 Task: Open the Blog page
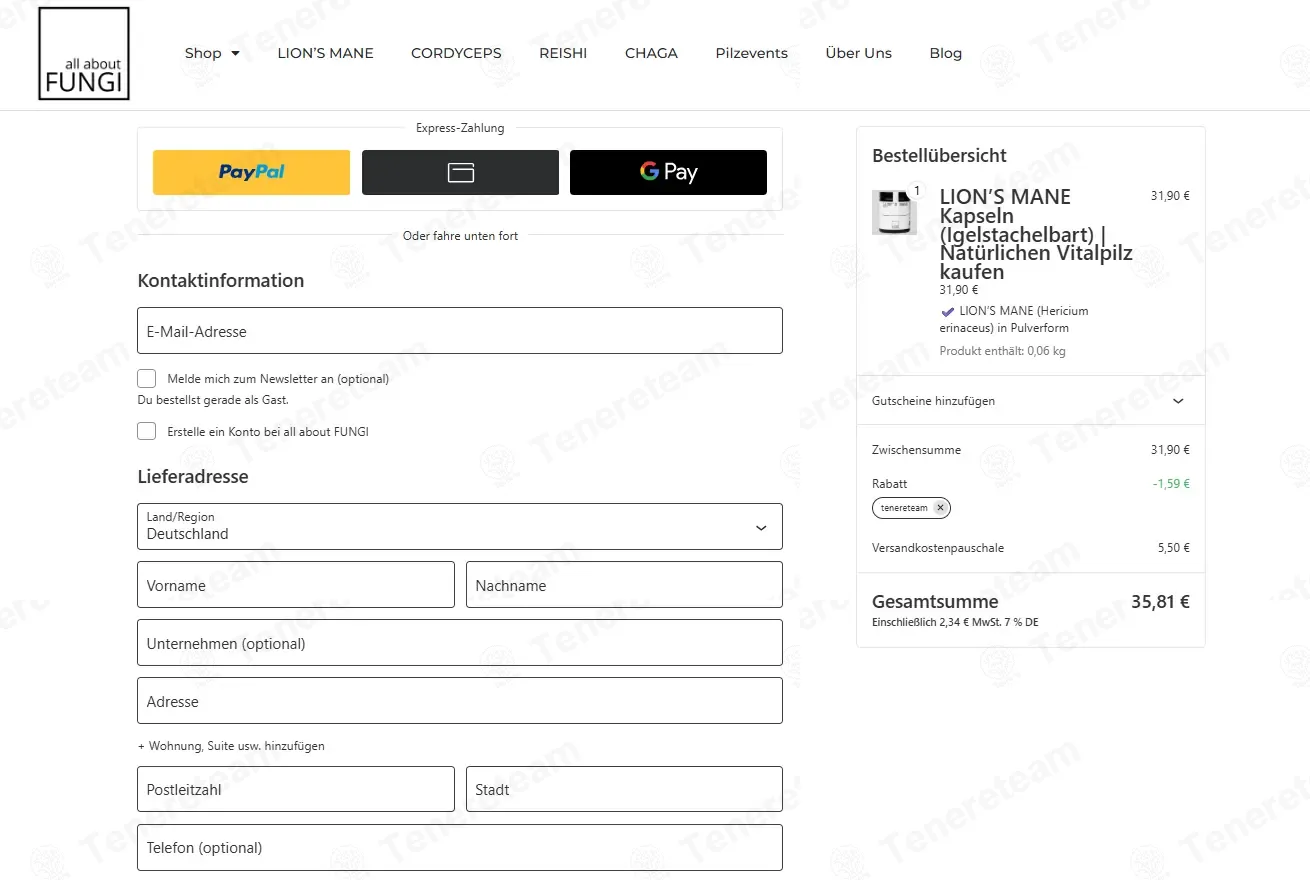click(945, 53)
